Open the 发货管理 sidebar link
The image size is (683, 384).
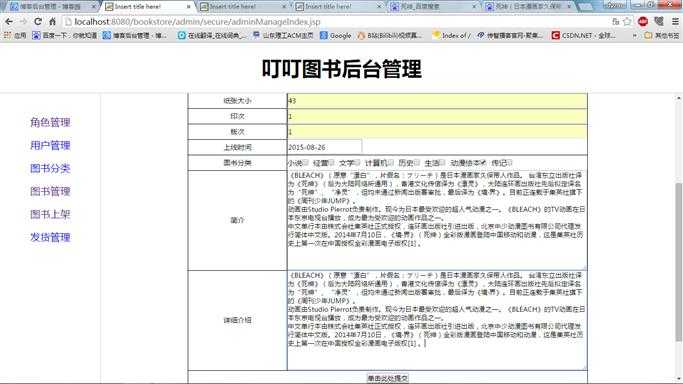(x=50, y=237)
